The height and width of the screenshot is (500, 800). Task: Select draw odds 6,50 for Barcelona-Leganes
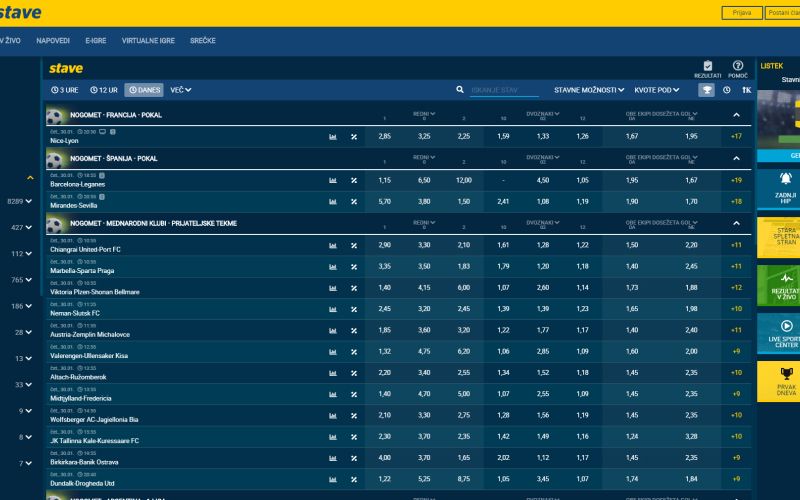tap(424, 181)
